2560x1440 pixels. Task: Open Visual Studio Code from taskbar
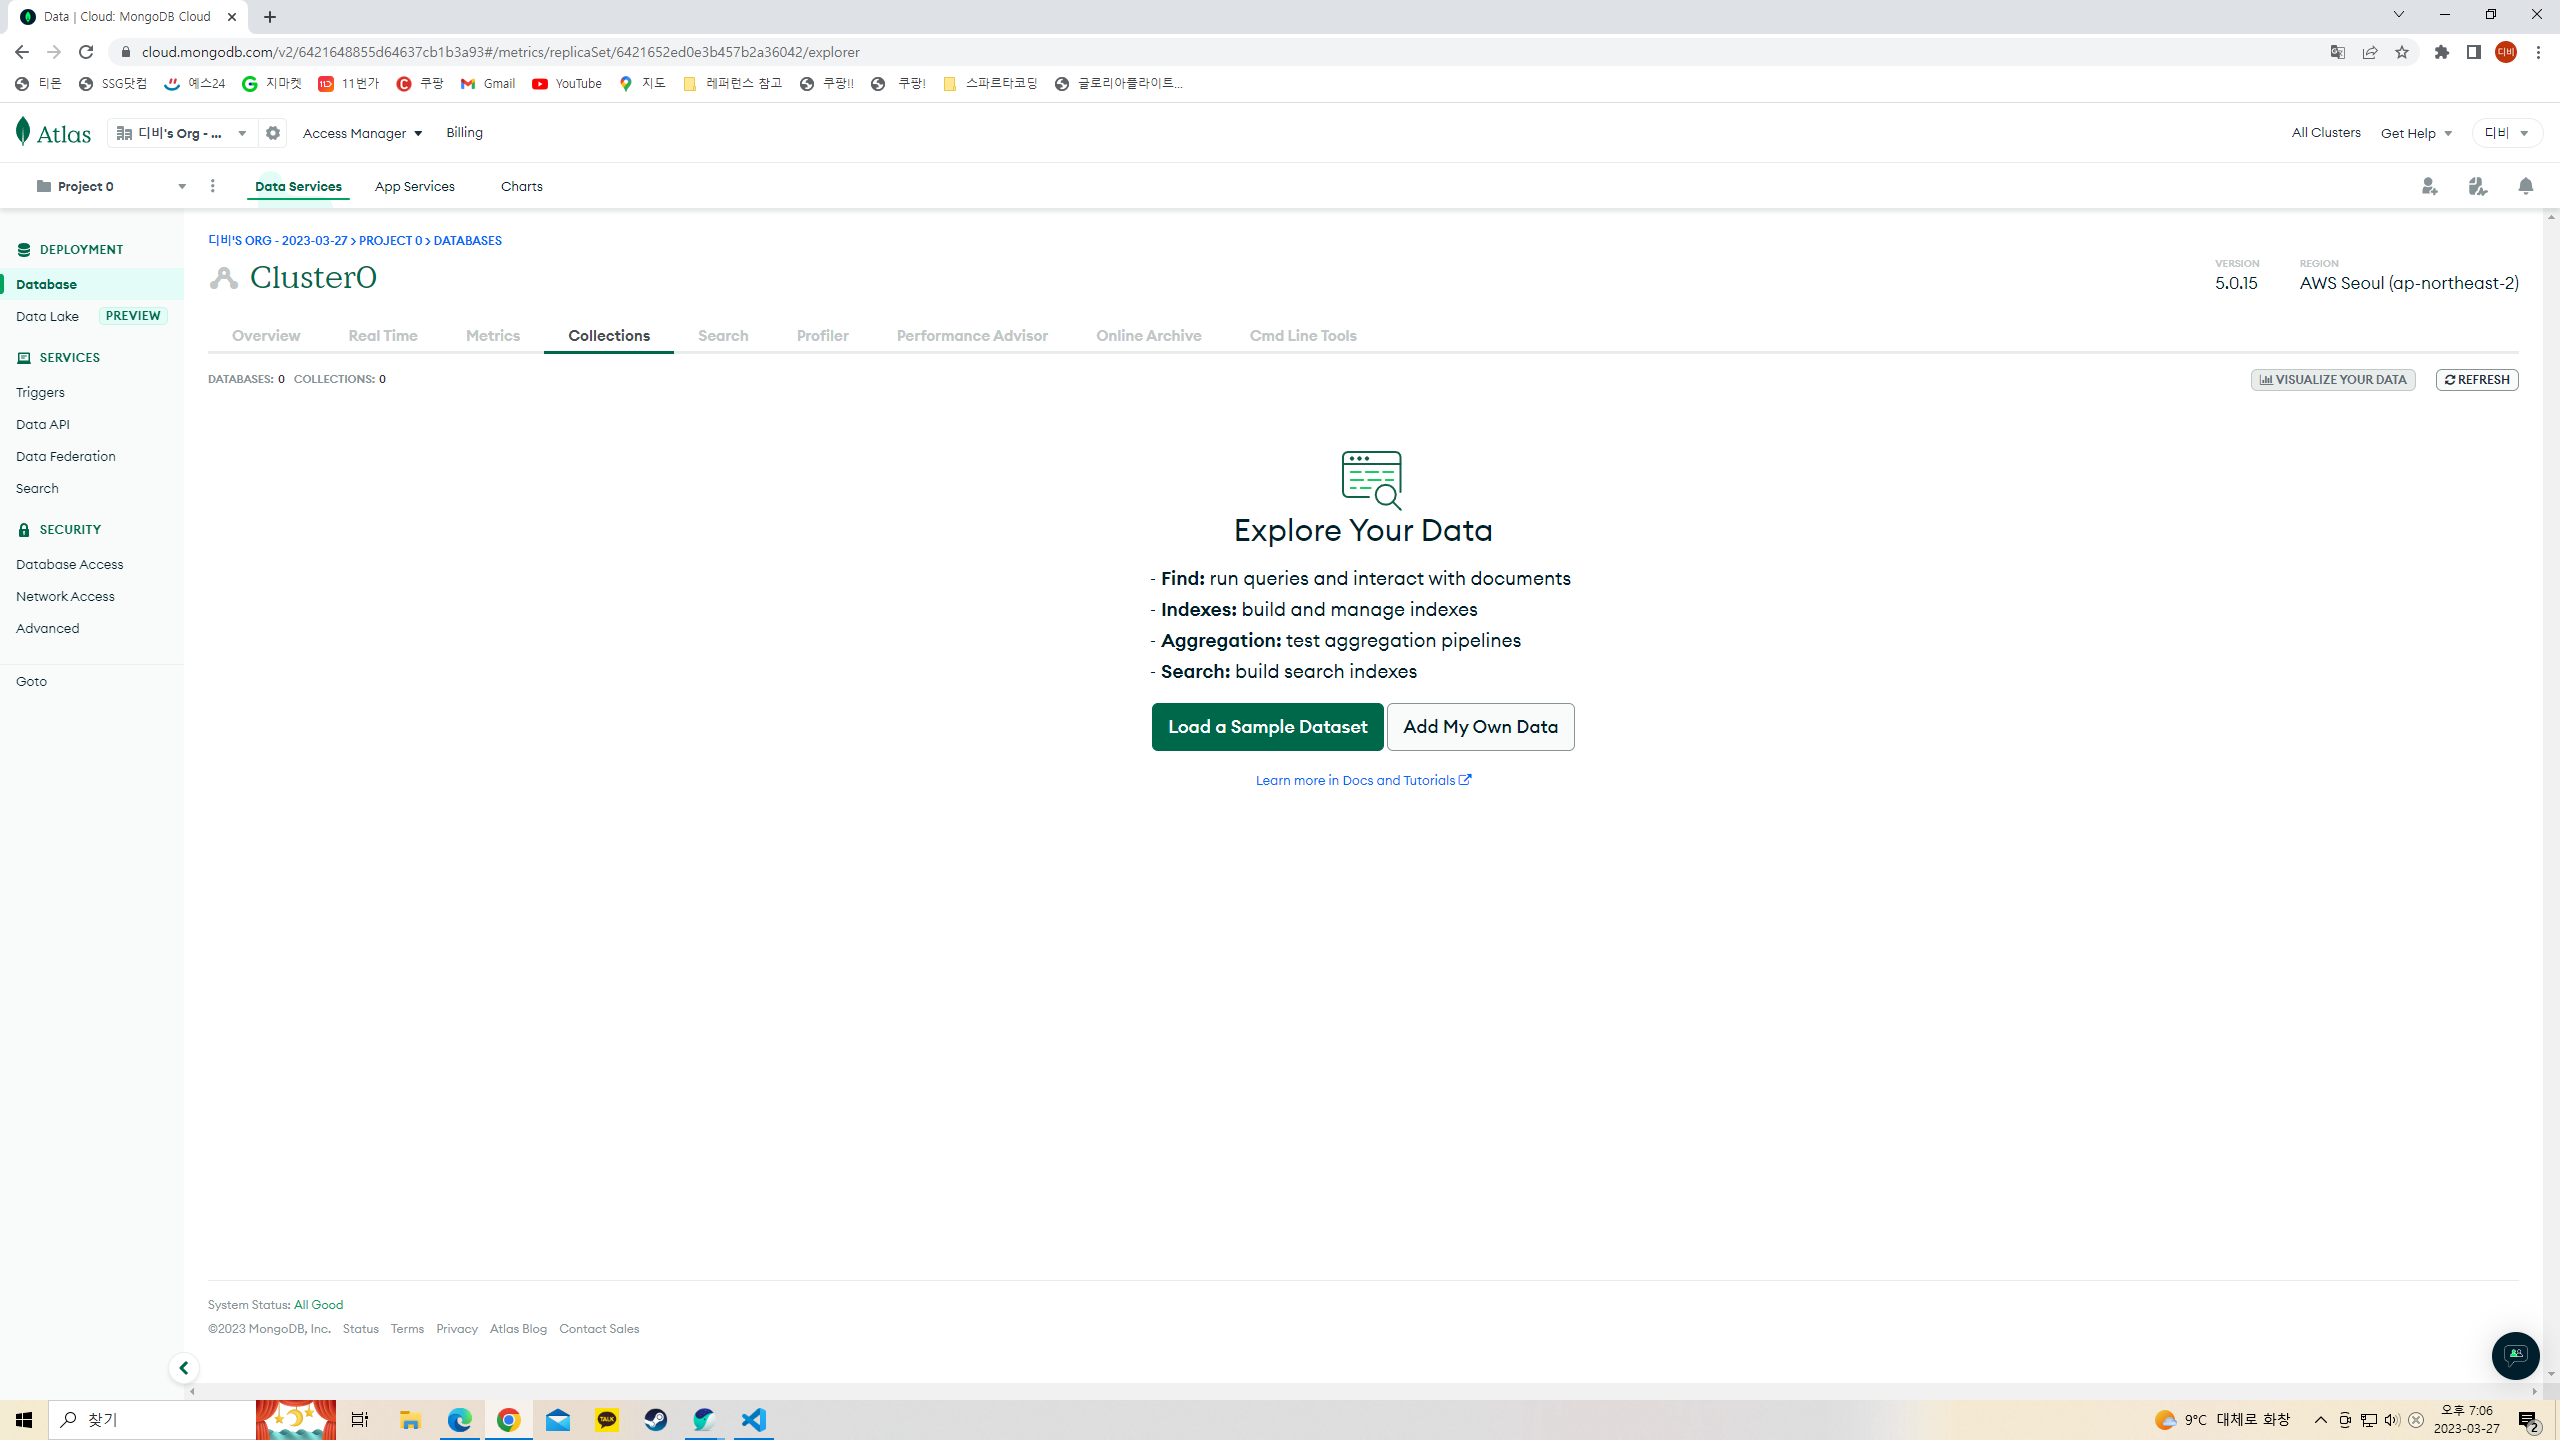click(x=754, y=1420)
